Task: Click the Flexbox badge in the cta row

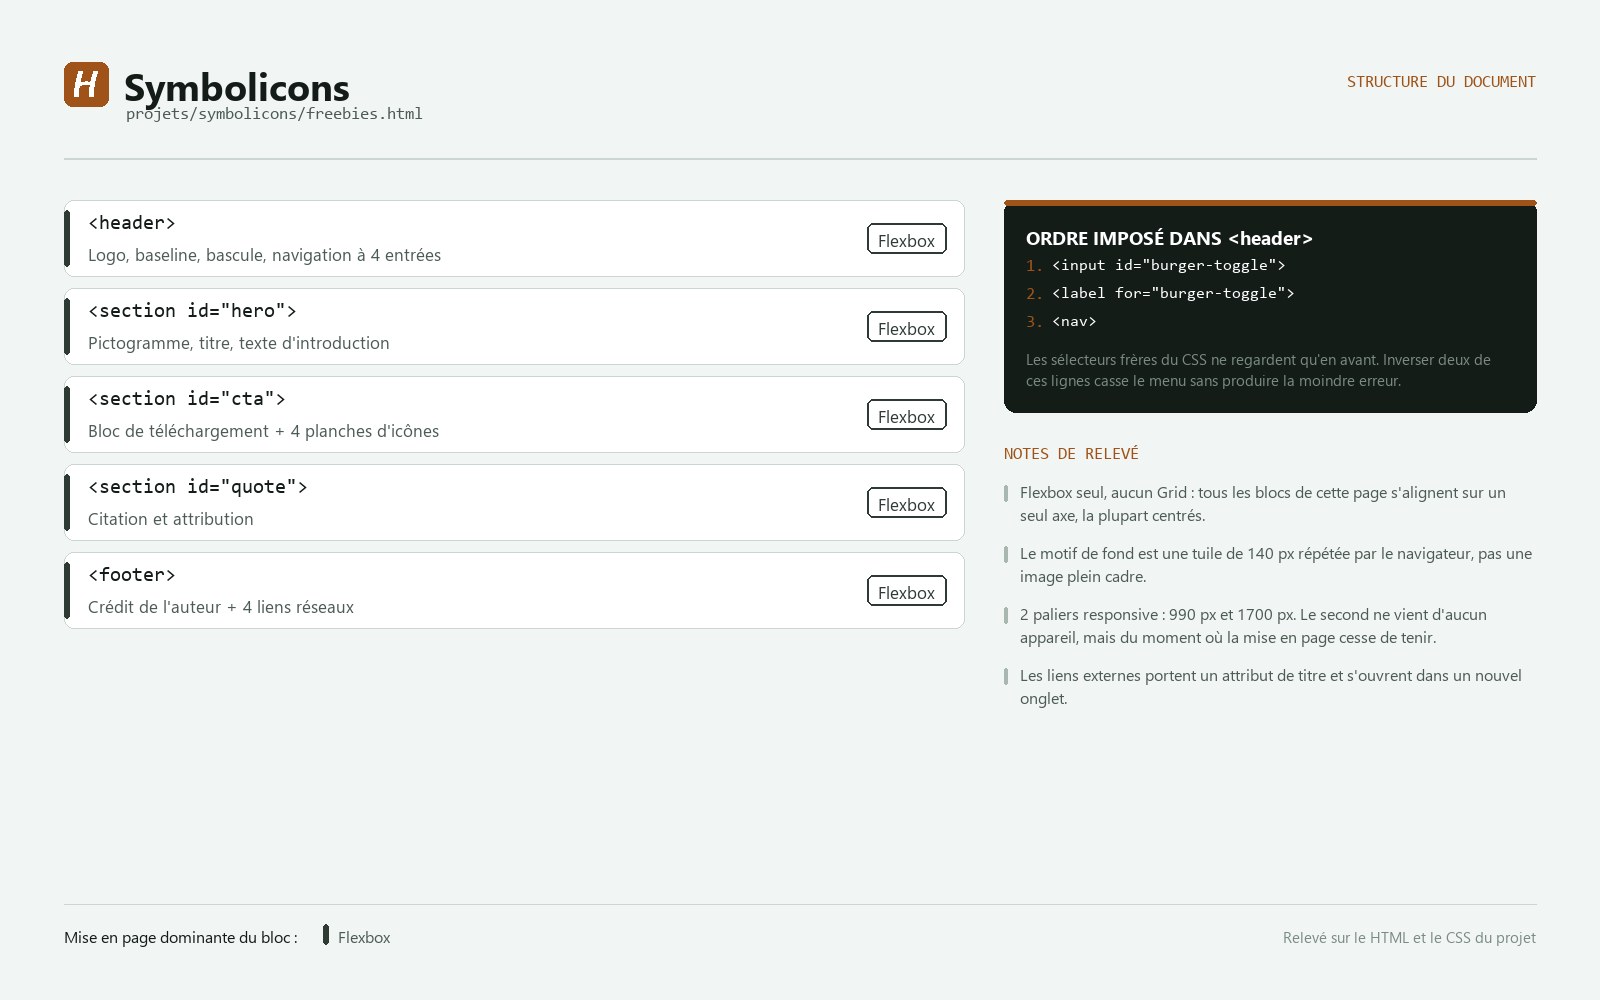Action: pos(906,416)
